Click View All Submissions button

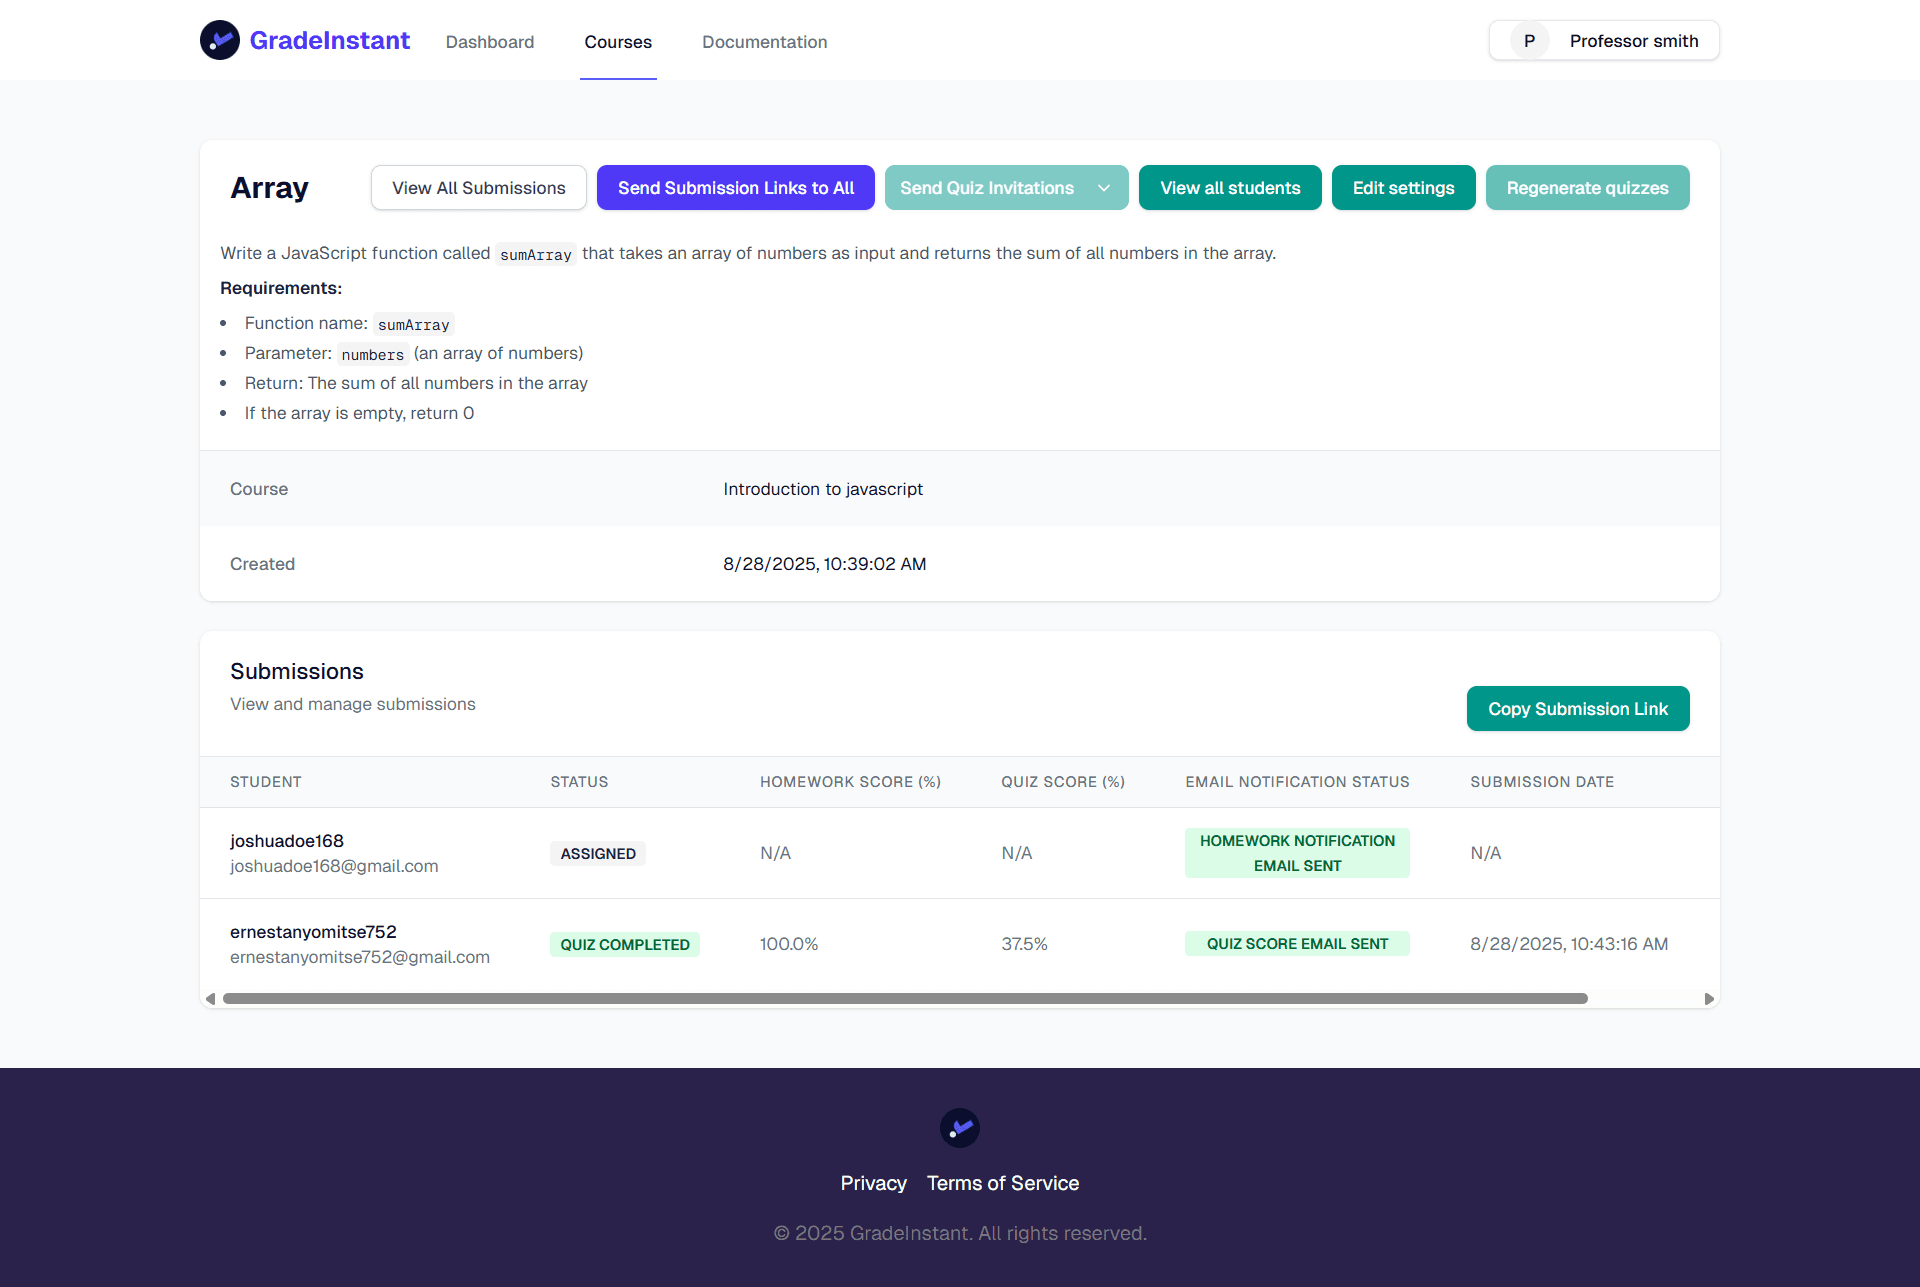pos(478,188)
